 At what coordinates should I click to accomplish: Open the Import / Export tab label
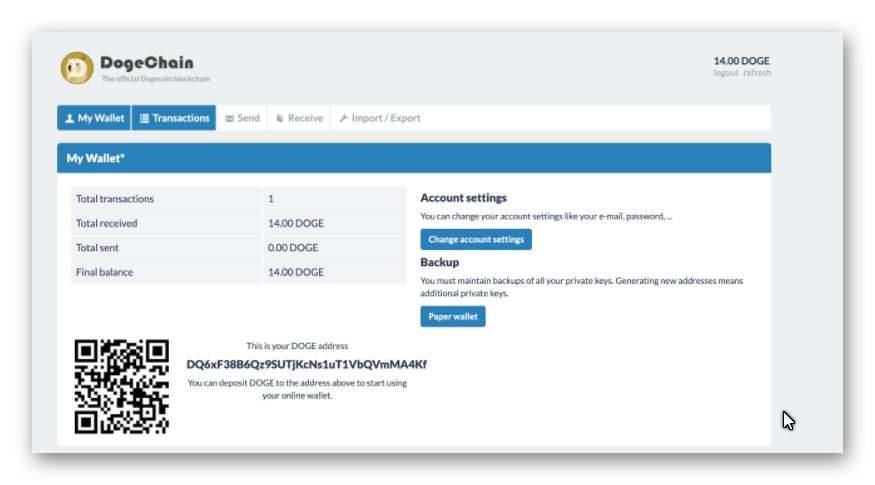point(386,118)
